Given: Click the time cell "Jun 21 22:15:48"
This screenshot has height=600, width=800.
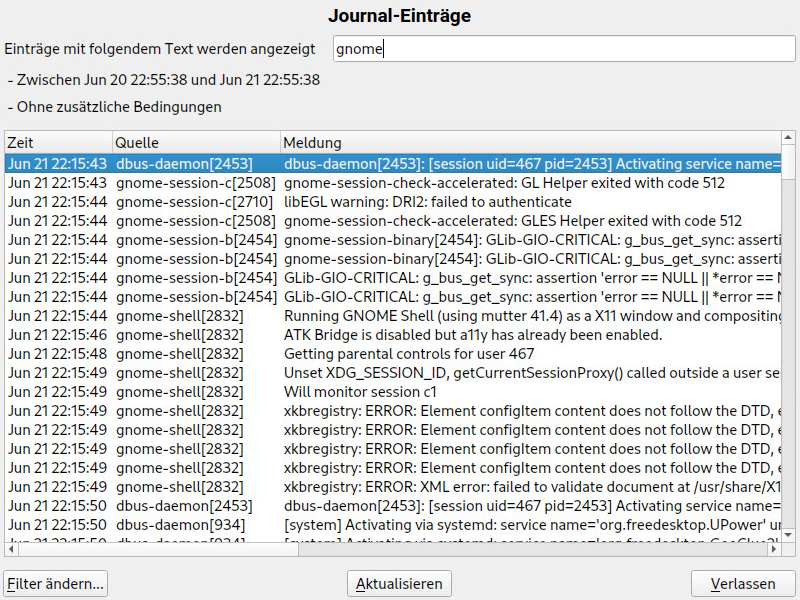Looking at the screenshot, I should click(57, 354).
